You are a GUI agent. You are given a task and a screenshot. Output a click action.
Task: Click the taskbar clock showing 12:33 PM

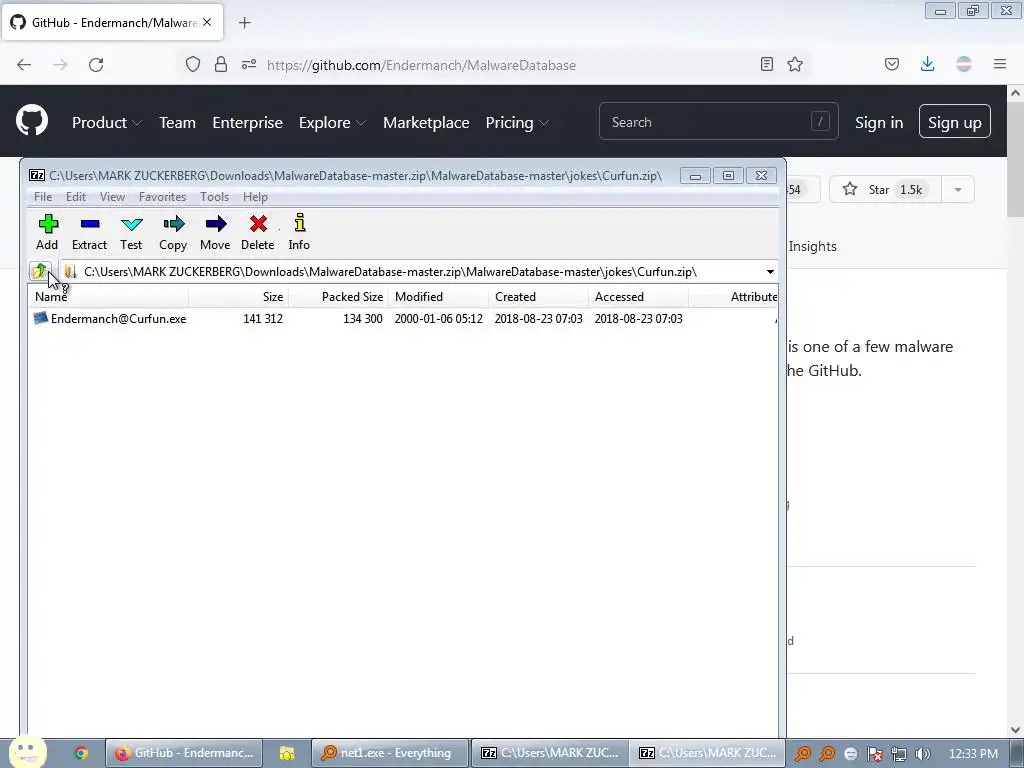pos(973,754)
